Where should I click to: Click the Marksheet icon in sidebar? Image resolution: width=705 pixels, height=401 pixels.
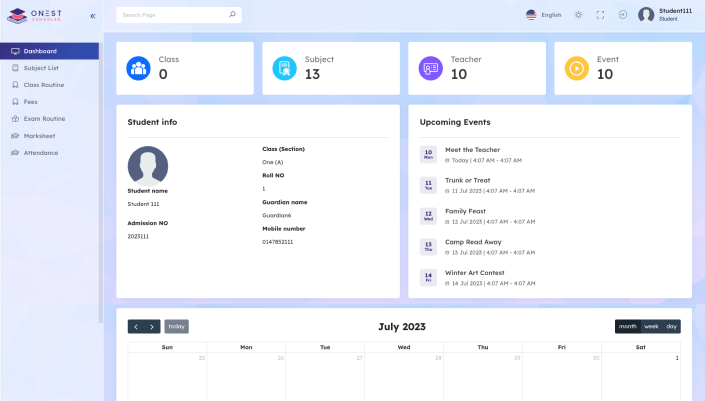[15, 136]
